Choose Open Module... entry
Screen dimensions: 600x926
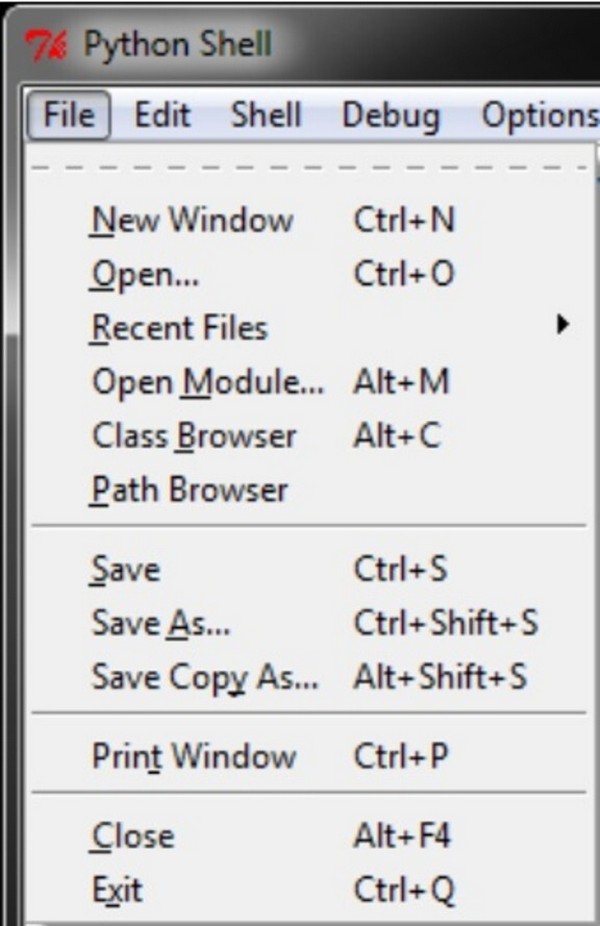coord(312,382)
